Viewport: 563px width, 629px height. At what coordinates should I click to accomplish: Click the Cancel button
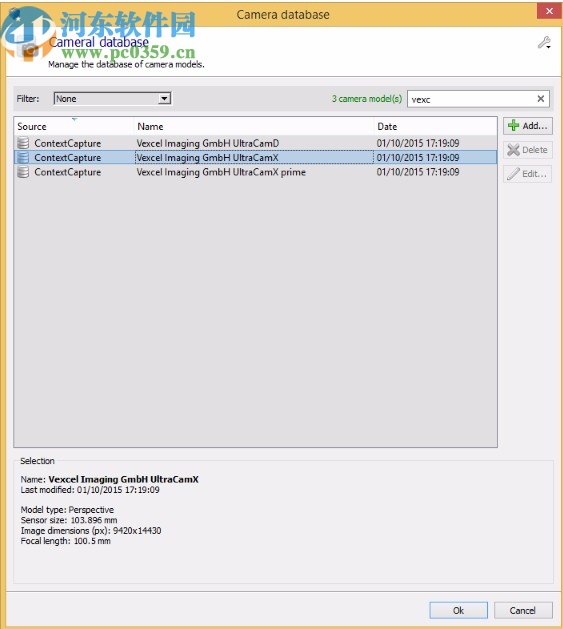pyautogui.click(x=523, y=610)
